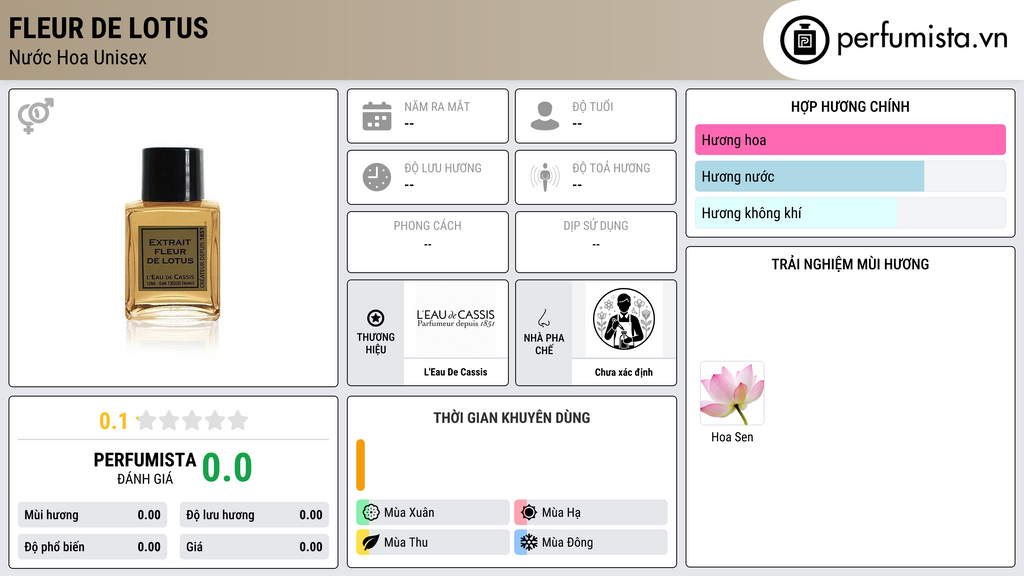Select the Mùa Đông season label
Viewport: 1024px width, 576px height.
(568, 542)
